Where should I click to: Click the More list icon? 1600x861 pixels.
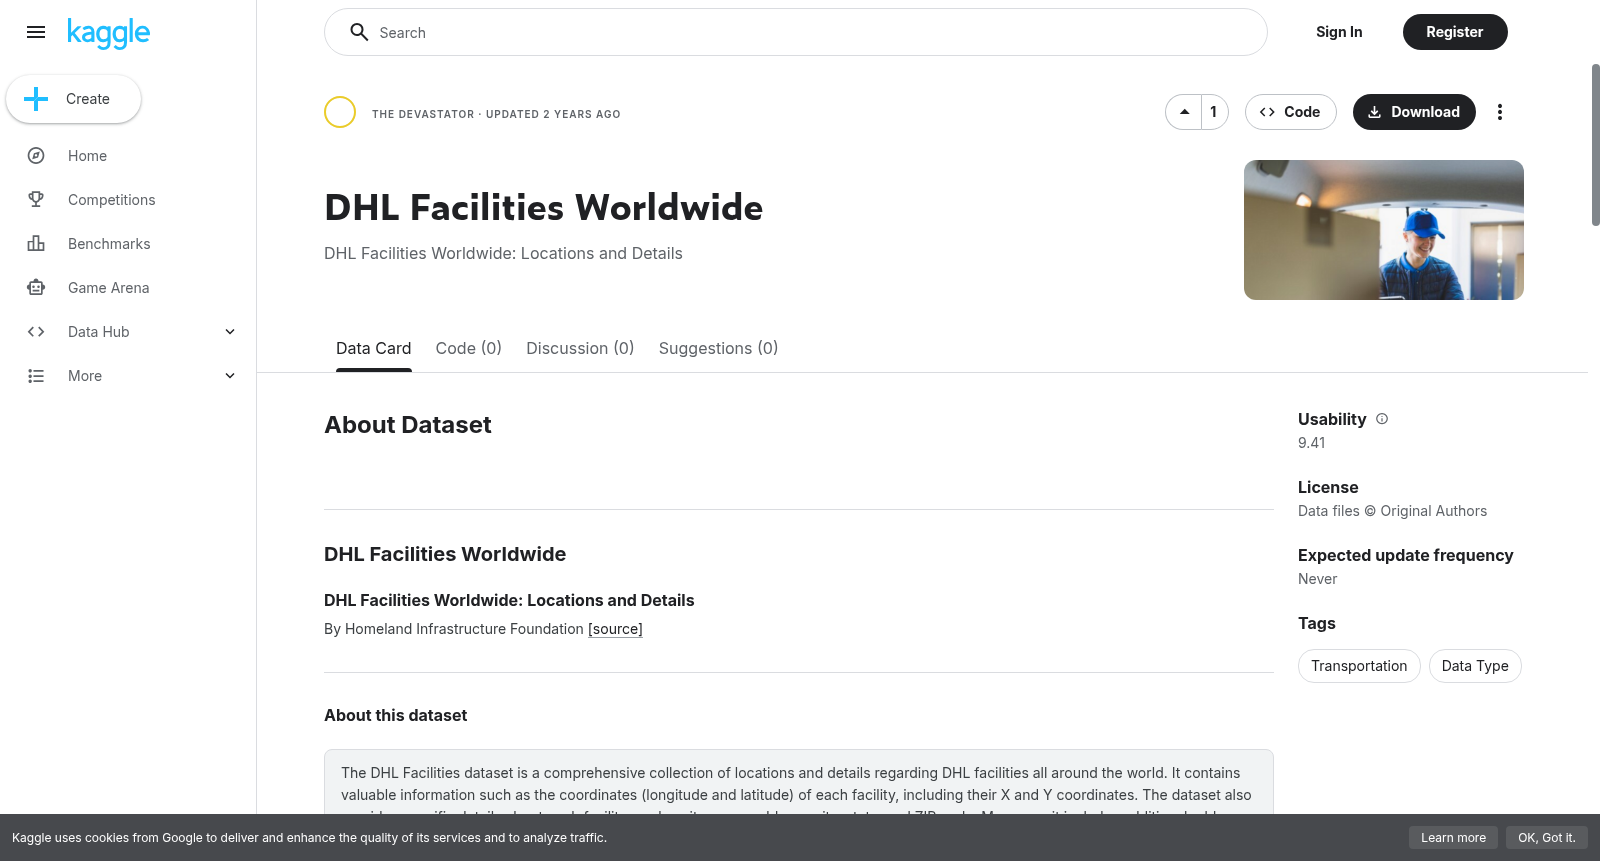36,376
